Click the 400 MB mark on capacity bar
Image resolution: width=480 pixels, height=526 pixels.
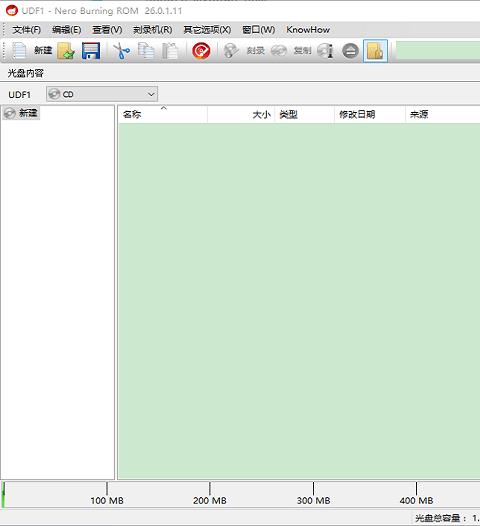[x=417, y=501]
